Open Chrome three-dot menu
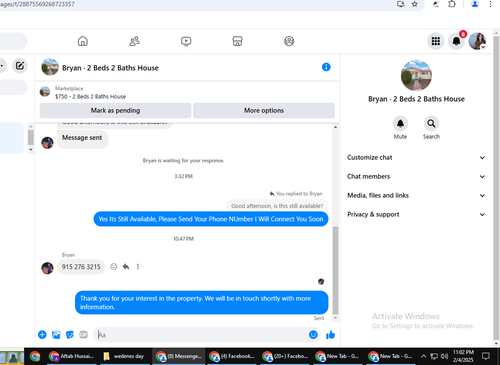The height and width of the screenshot is (365, 500). tap(490, 4)
